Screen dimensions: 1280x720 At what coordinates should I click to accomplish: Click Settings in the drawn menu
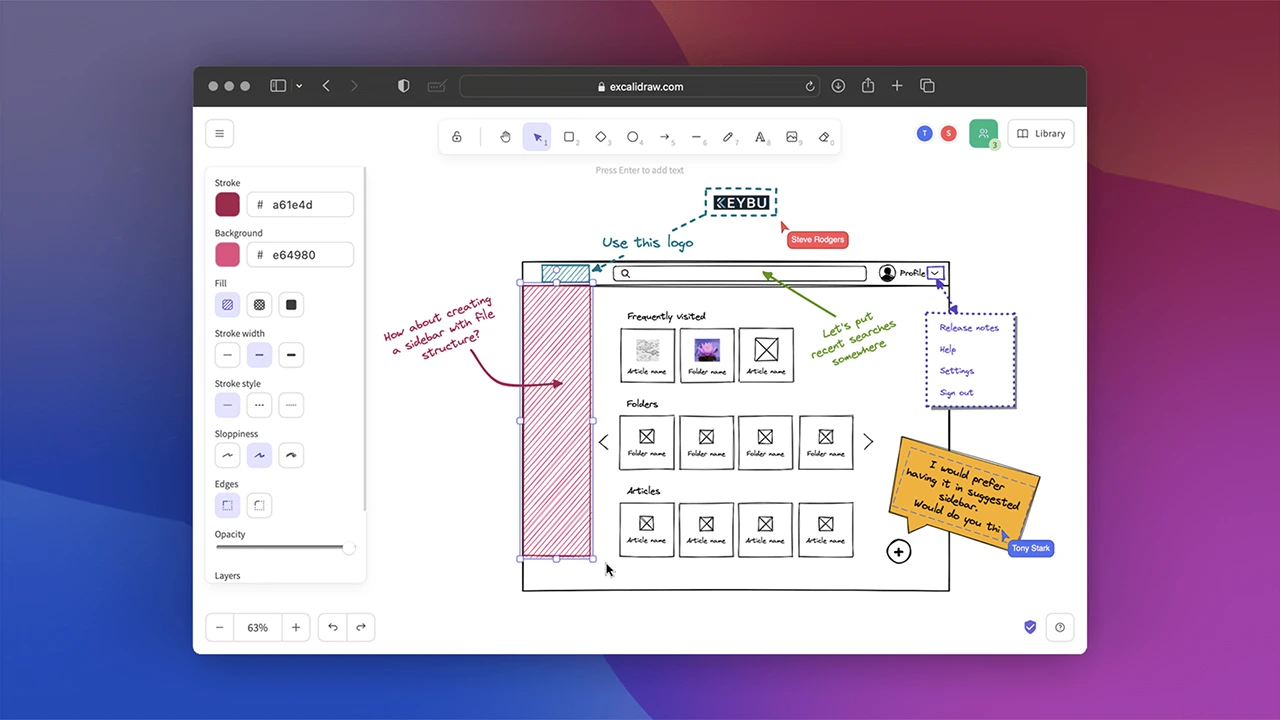957,371
